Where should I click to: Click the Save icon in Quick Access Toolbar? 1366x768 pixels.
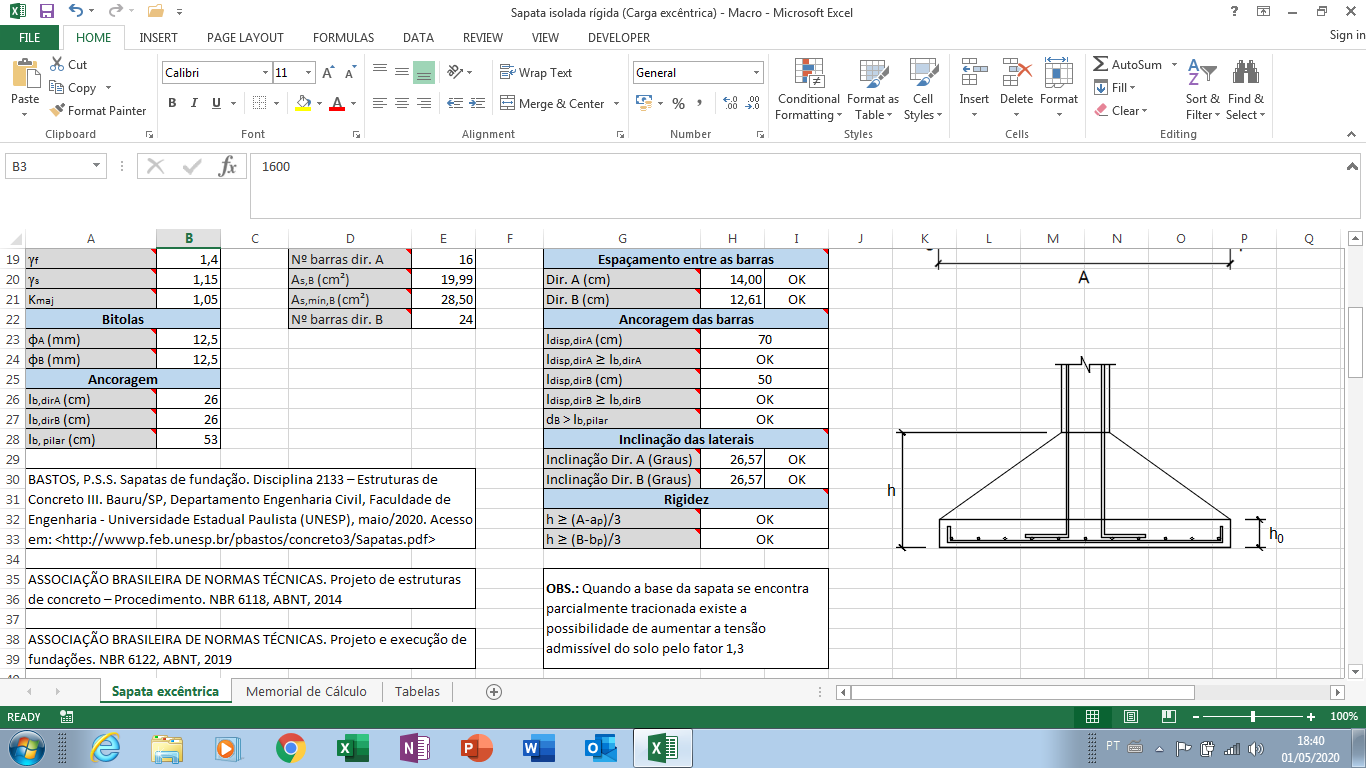46,12
